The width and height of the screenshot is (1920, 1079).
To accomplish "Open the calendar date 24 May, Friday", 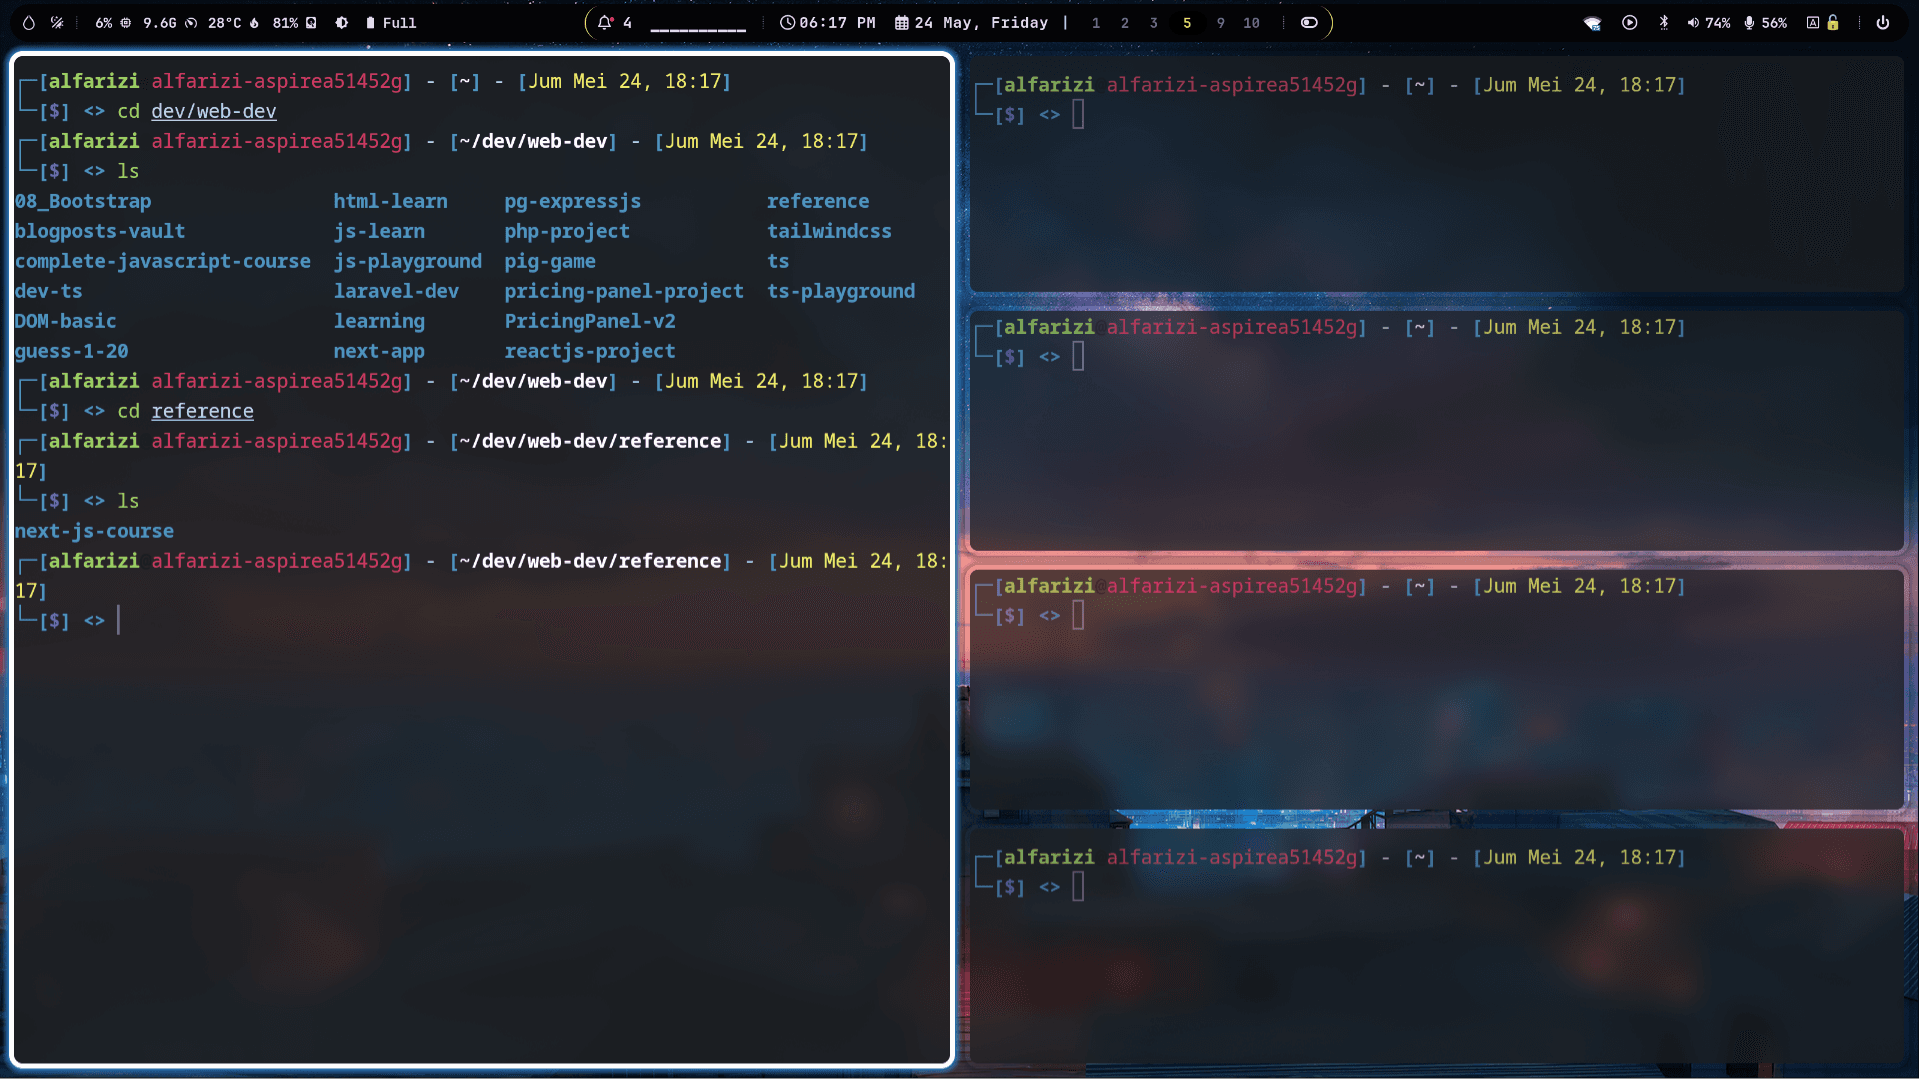I will coord(971,22).
